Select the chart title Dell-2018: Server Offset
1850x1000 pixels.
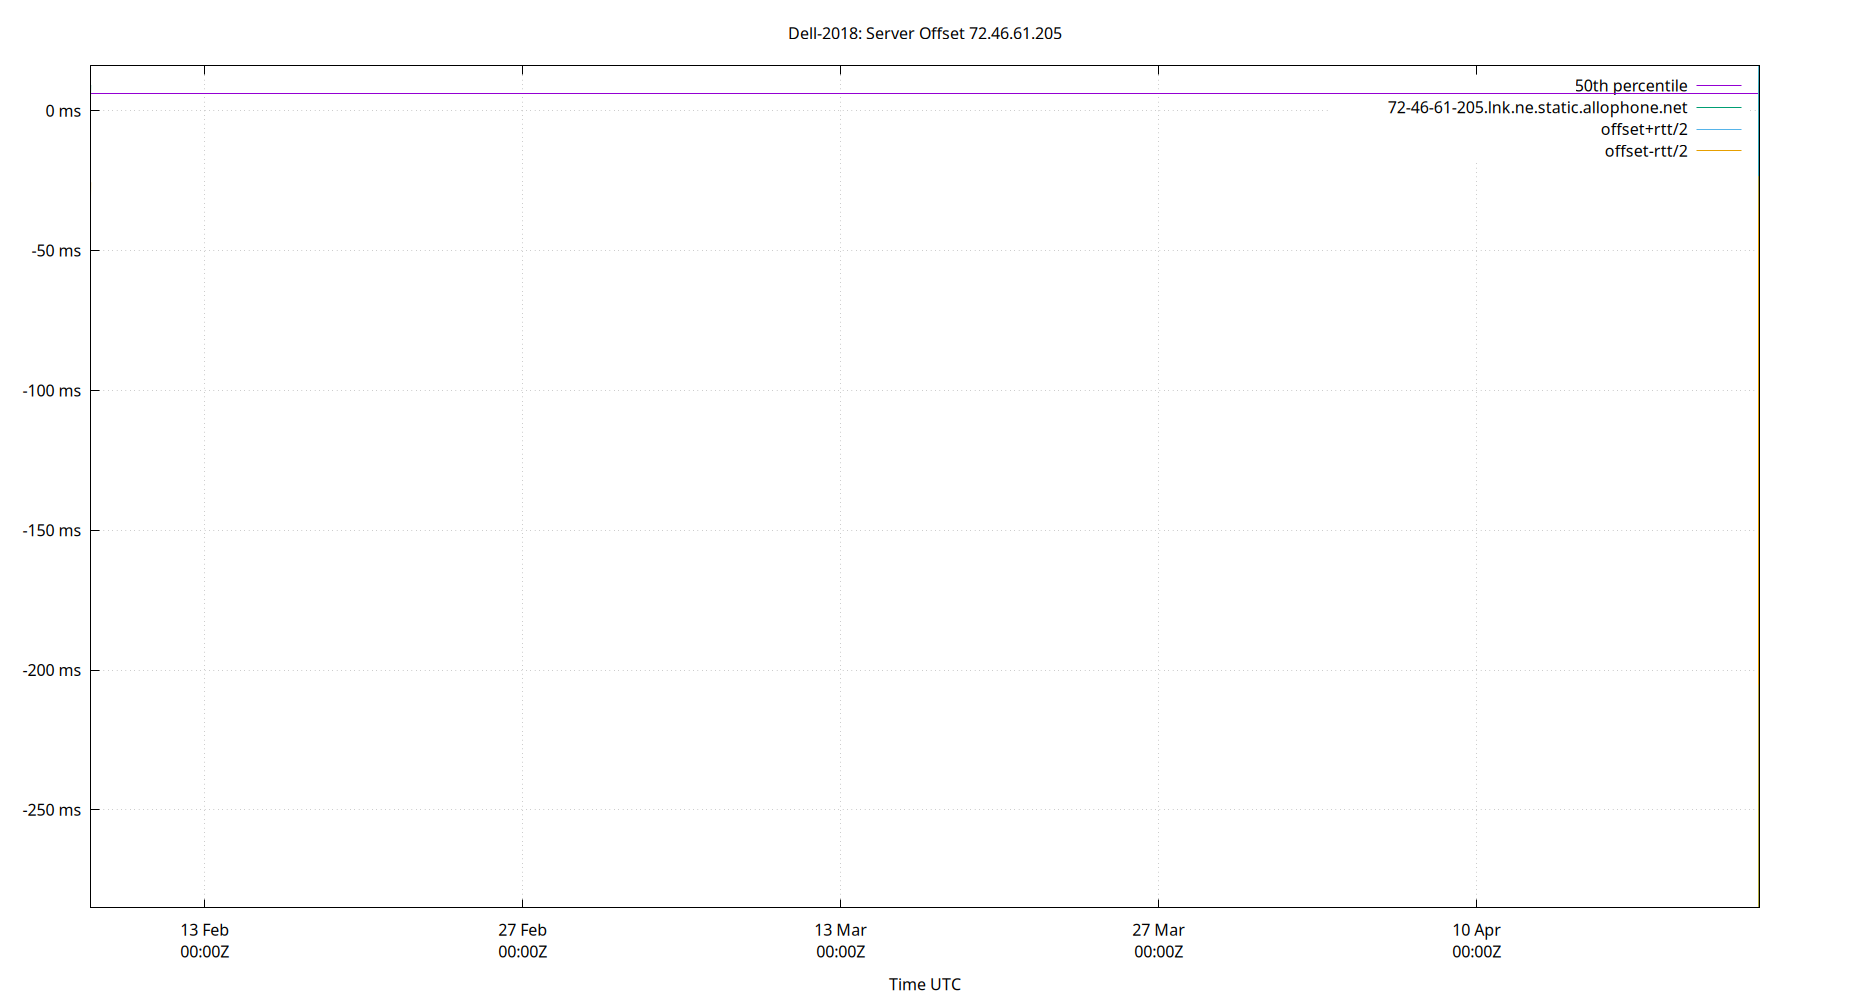coord(925,33)
